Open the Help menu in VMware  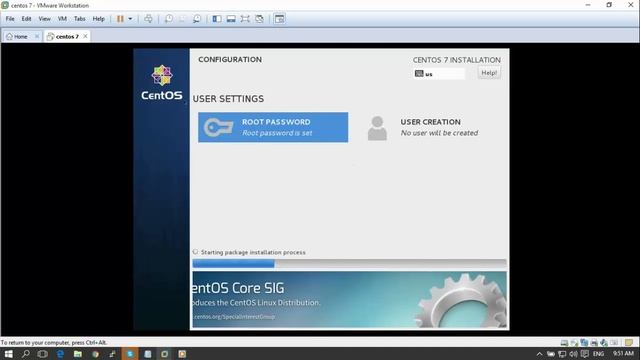(x=98, y=19)
